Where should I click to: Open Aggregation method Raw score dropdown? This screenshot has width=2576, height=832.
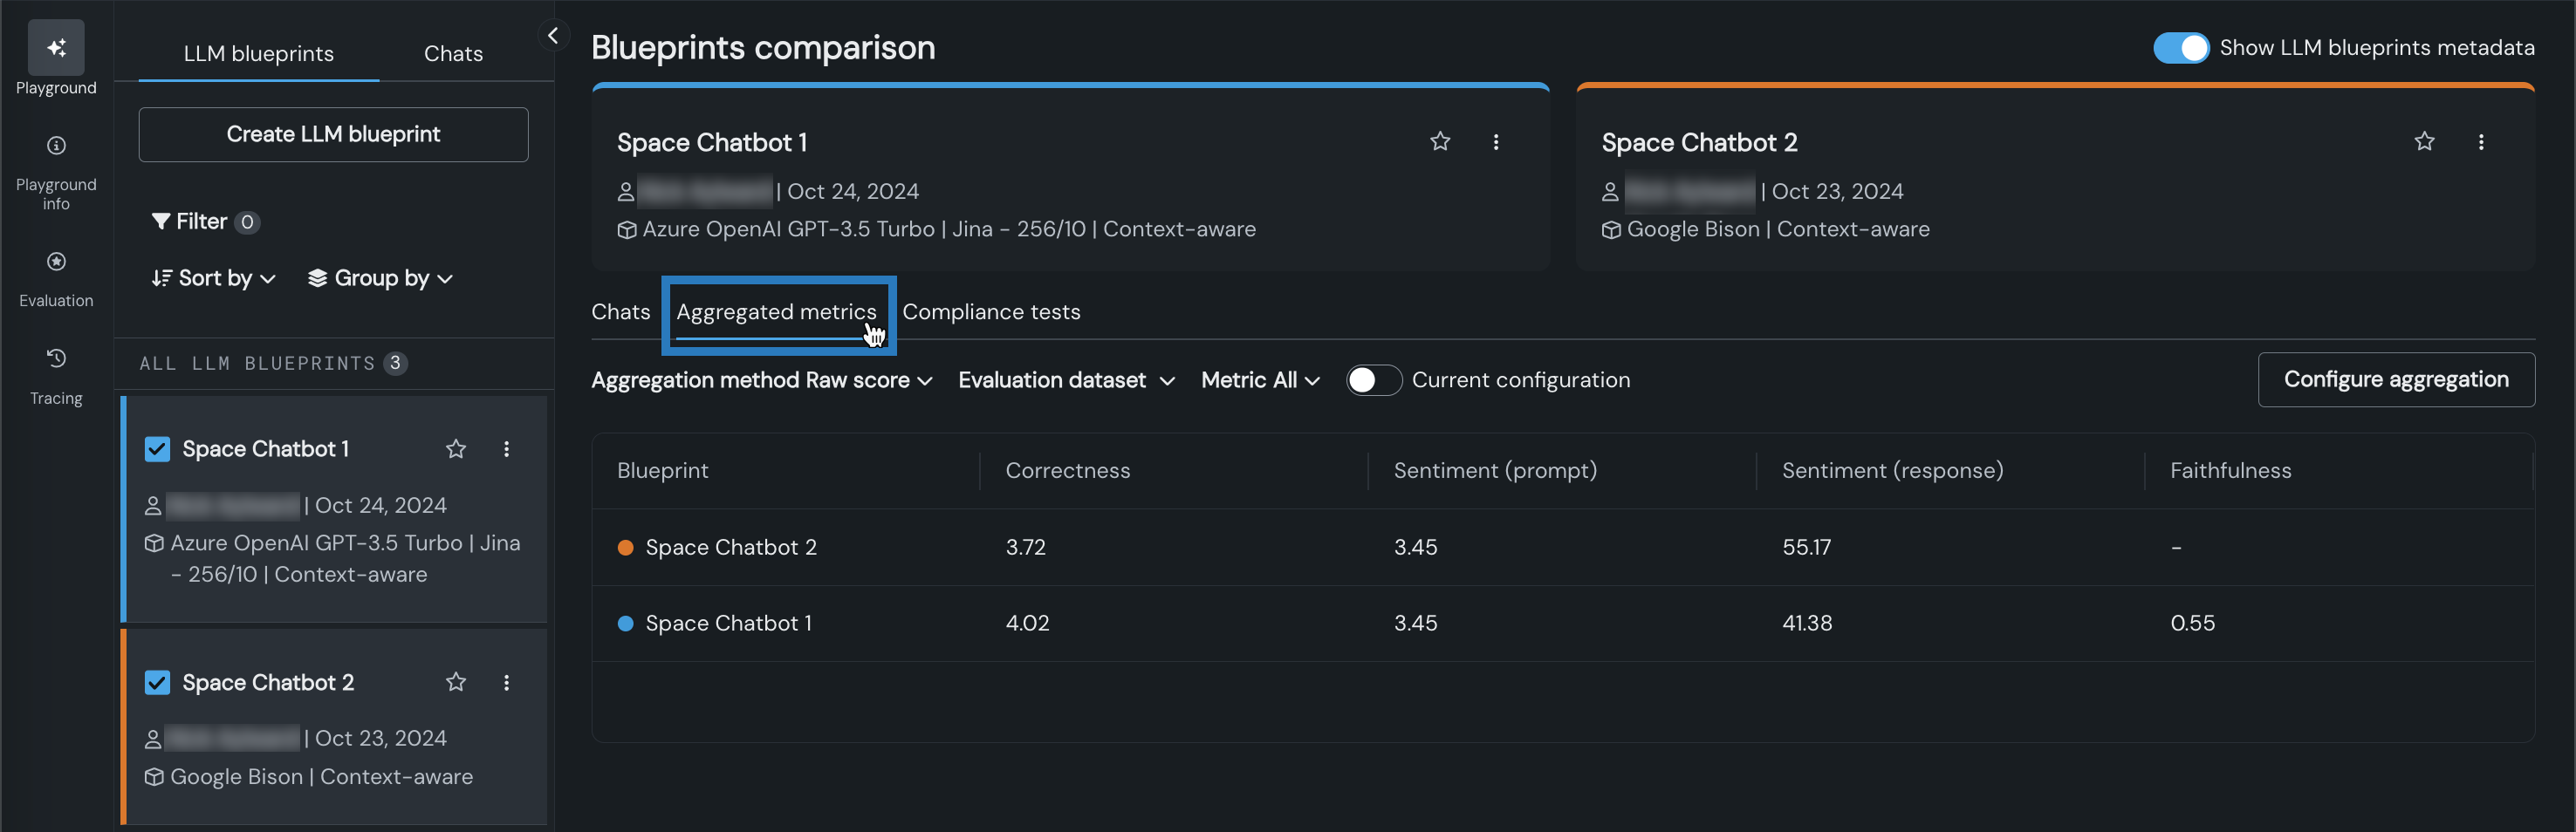(761, 380)
